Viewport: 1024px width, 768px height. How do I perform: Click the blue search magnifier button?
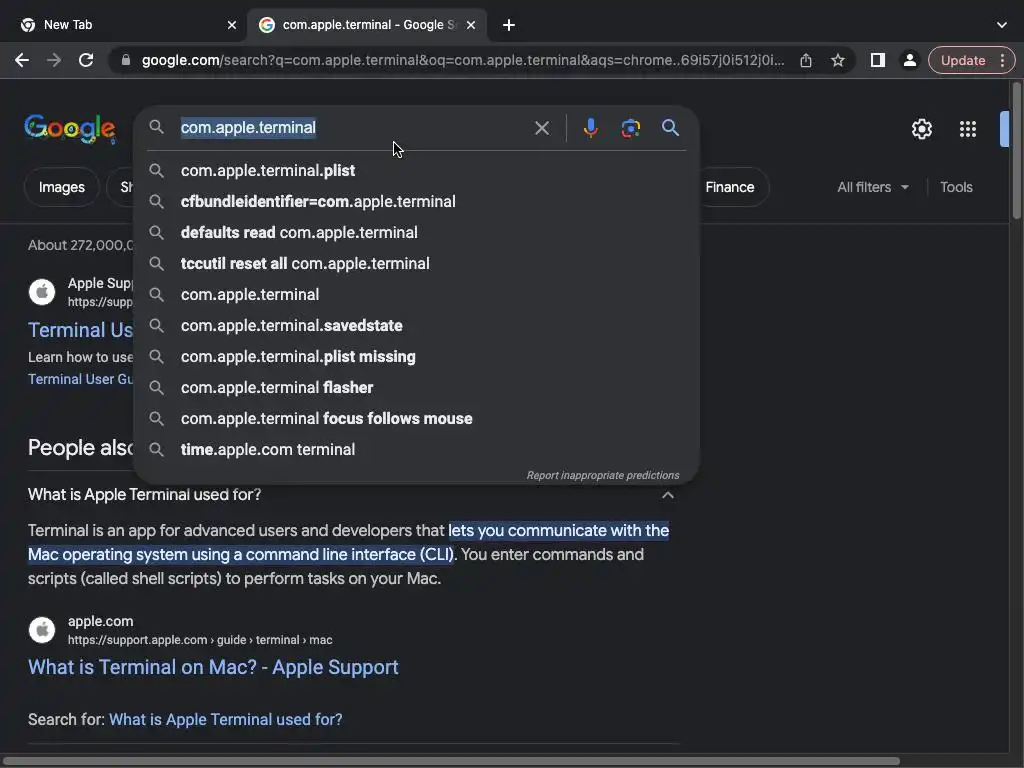pyautogui.click(x=670, y=127)
